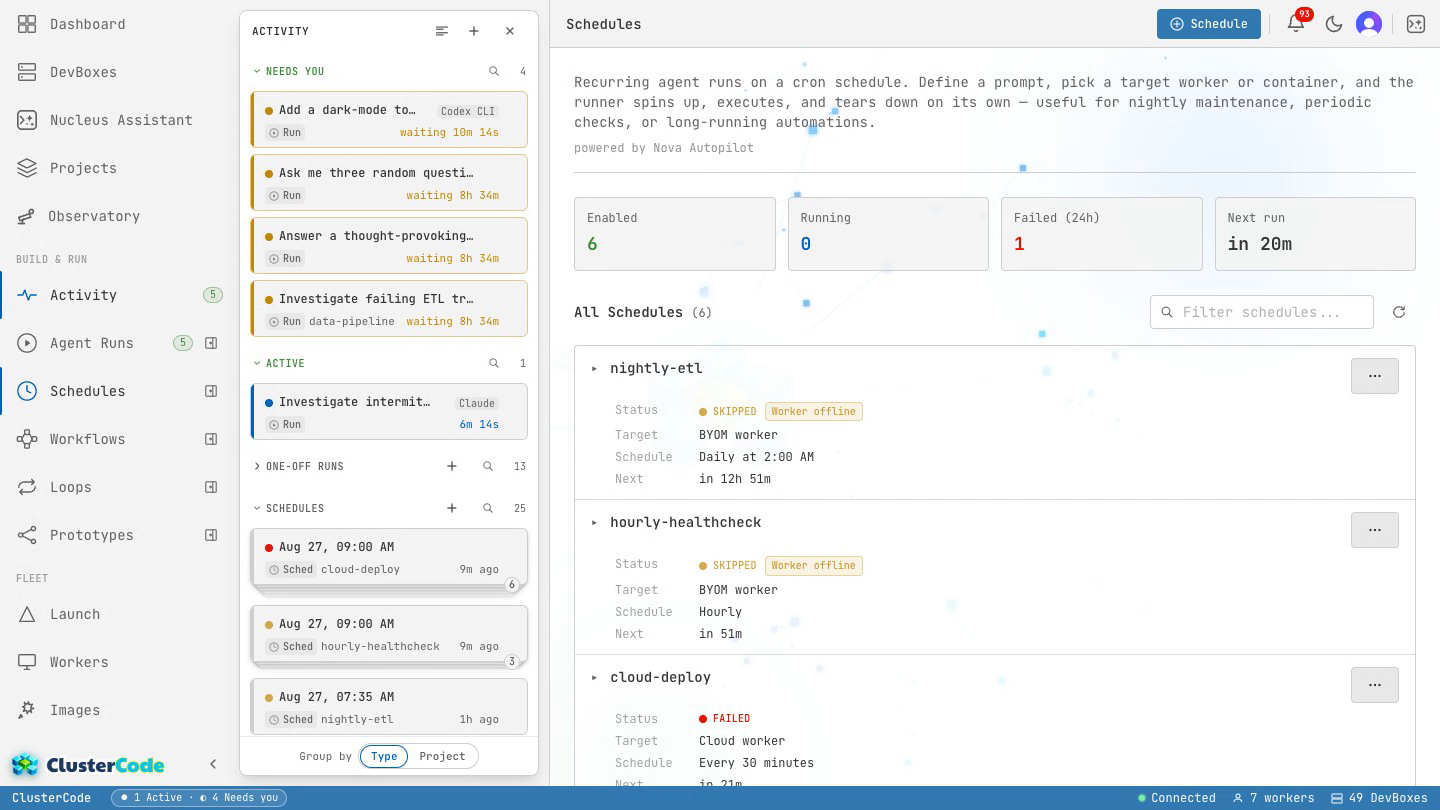Open hourly-healthcheck Aug 27 schedule card
The height and width of the screenshot is (810, 1440).
coord(389,634)
